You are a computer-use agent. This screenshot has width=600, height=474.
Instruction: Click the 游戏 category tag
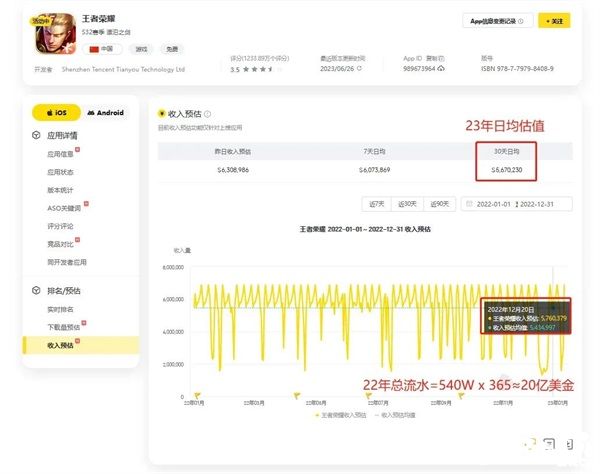coord(141,49)
